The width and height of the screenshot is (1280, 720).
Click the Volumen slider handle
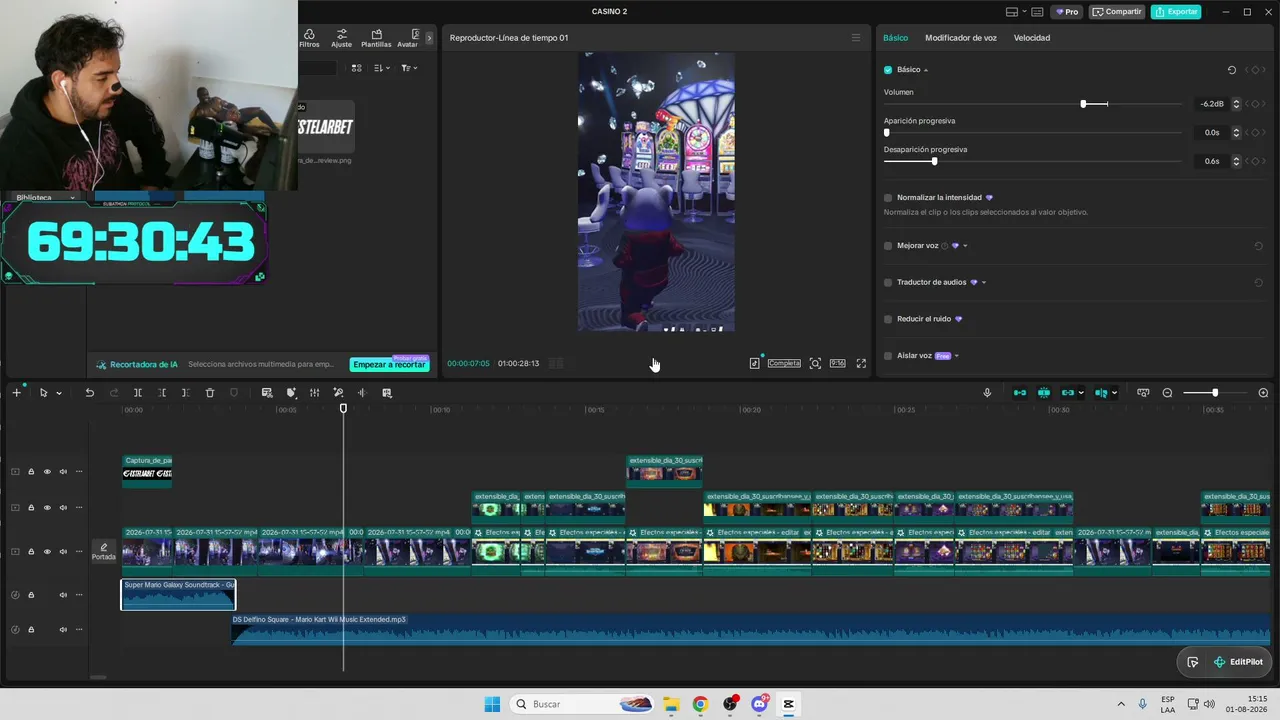[x=1083, y=104]
